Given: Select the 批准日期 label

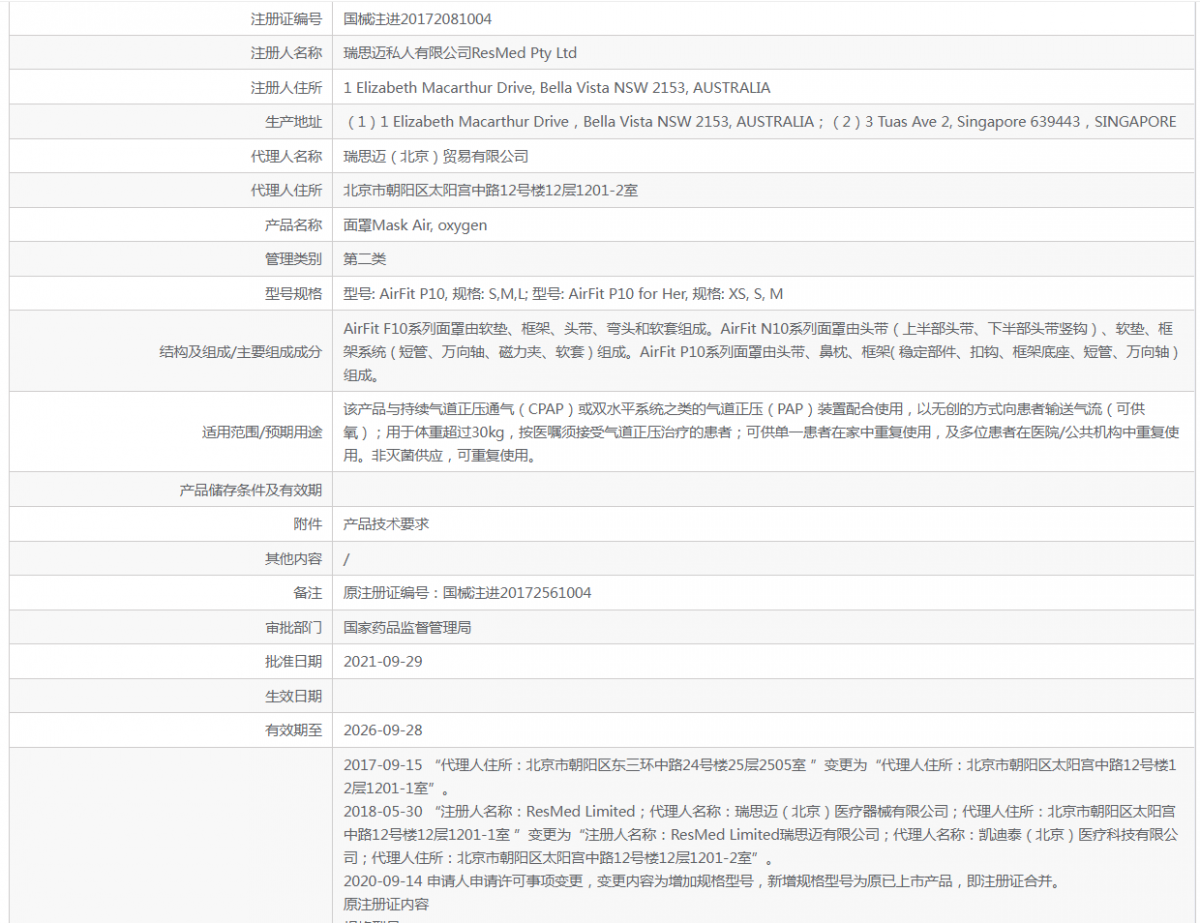Looking at the screenshot, I should [x=293, y=662].
